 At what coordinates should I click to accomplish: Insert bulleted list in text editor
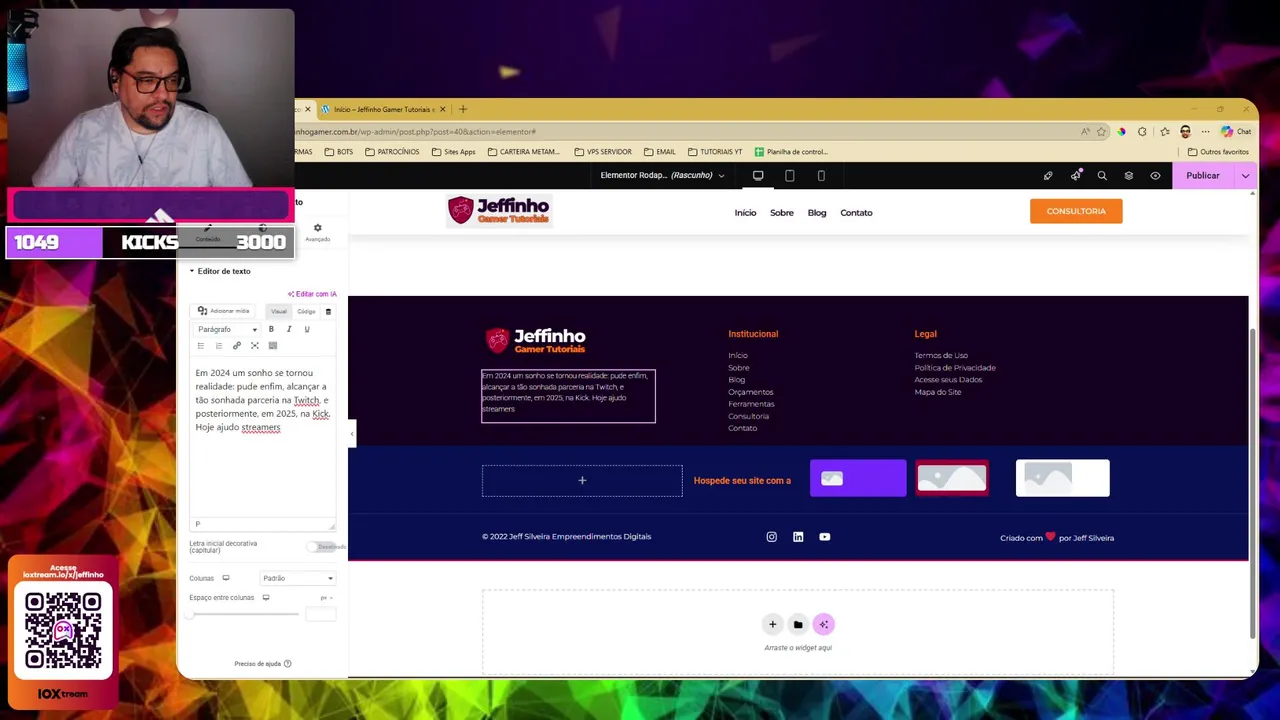(x=201, y=346)
